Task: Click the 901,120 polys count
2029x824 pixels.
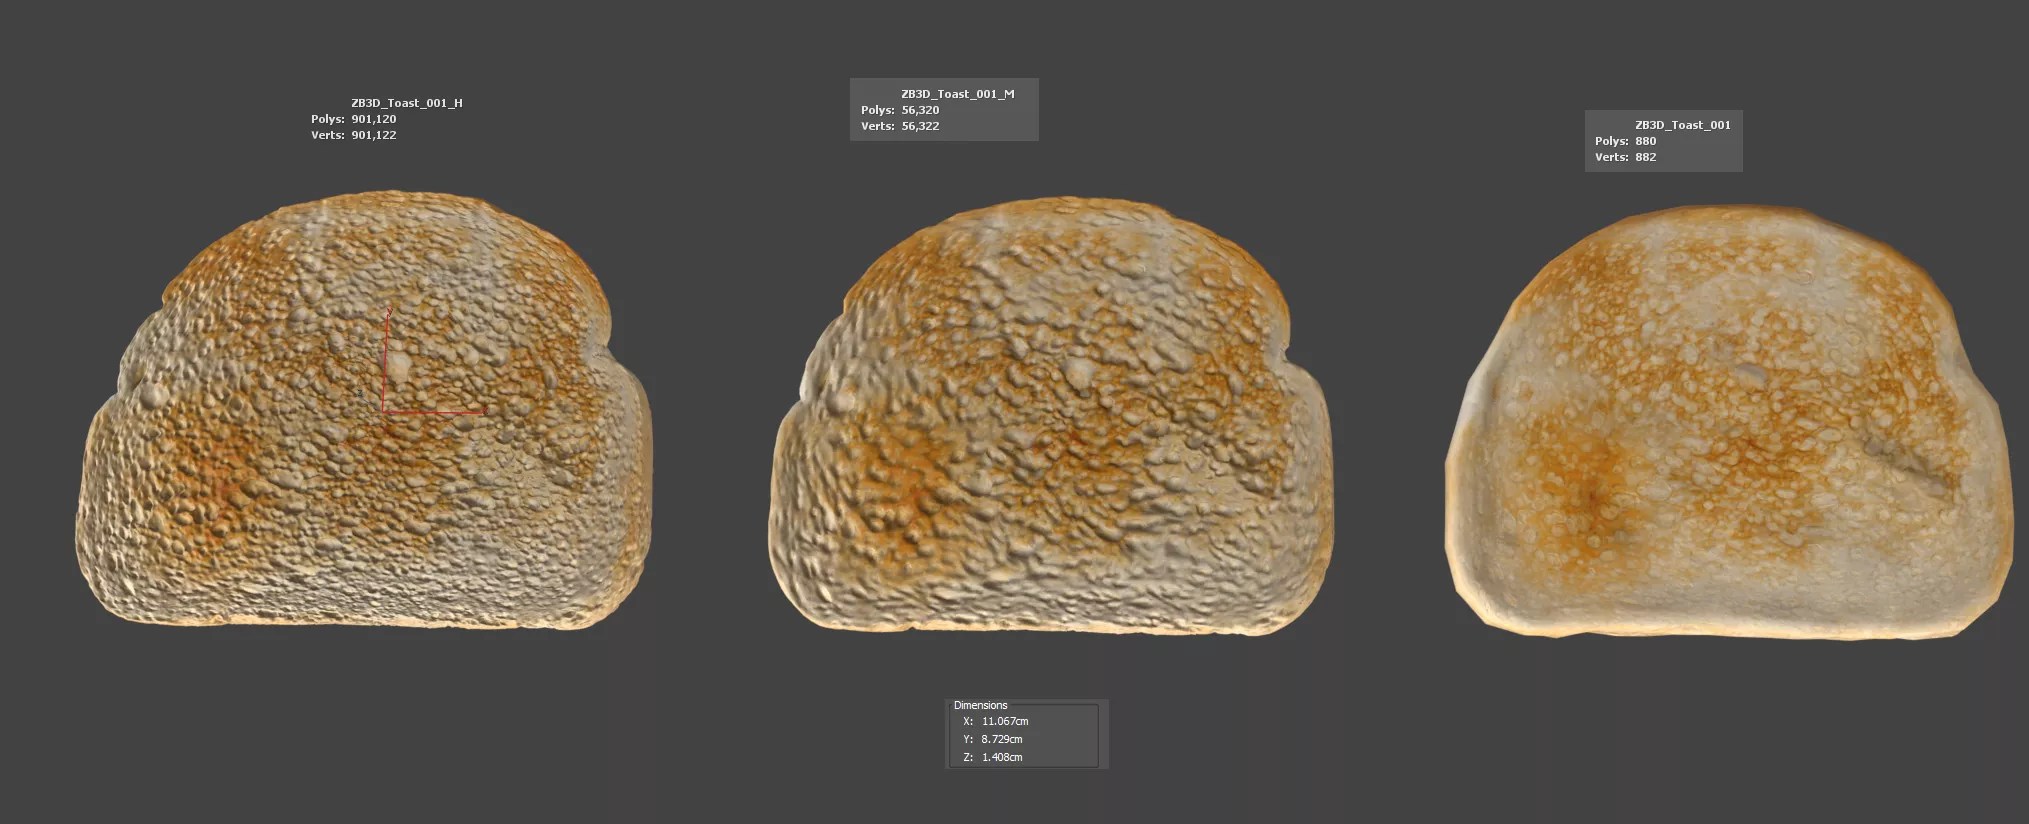Action: click(373, 119)
